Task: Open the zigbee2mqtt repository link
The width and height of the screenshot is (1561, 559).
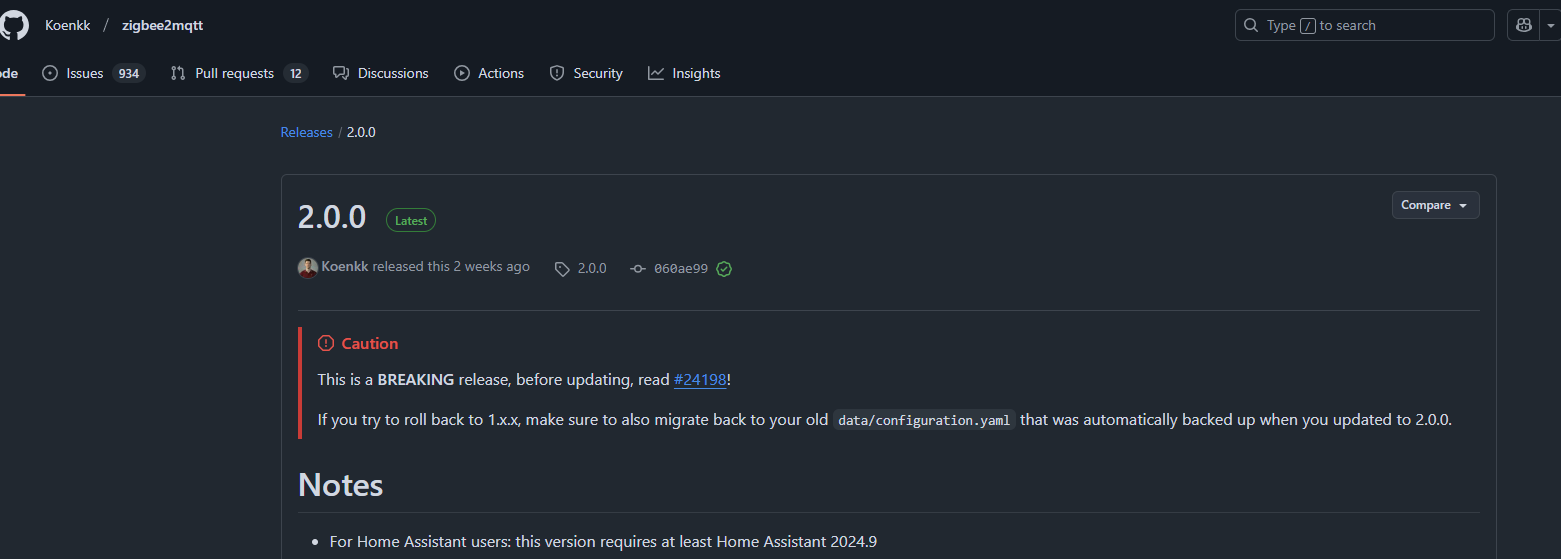Action: click(x=163, y=25)
